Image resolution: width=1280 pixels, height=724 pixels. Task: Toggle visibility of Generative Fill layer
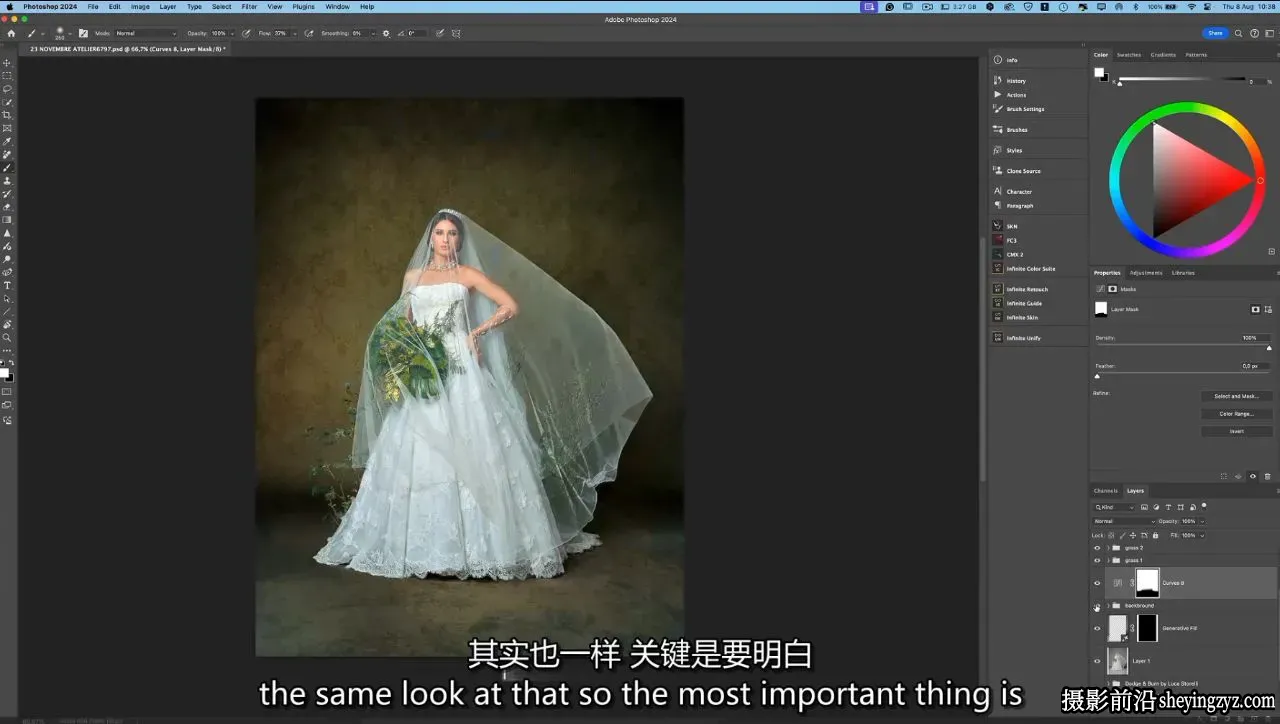coord(1097,628)
